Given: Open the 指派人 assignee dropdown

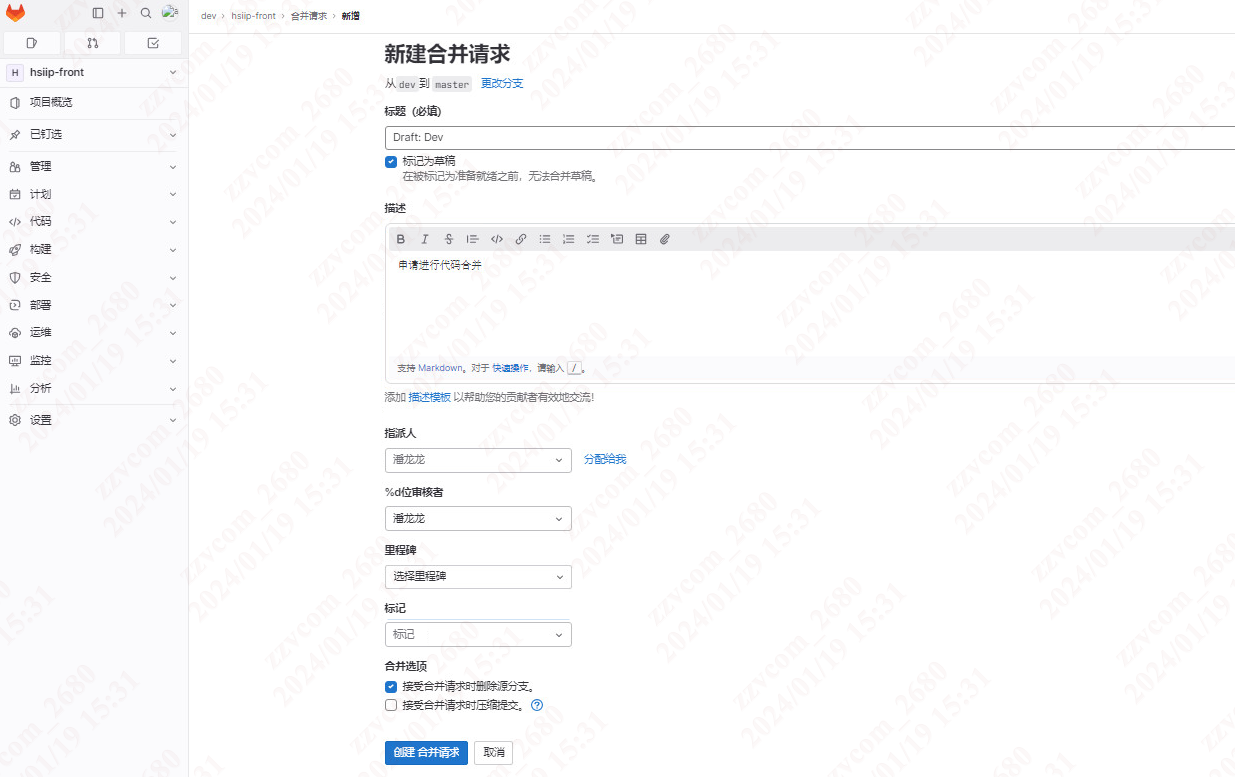Looking at the screenshot, I should [478, 460].
